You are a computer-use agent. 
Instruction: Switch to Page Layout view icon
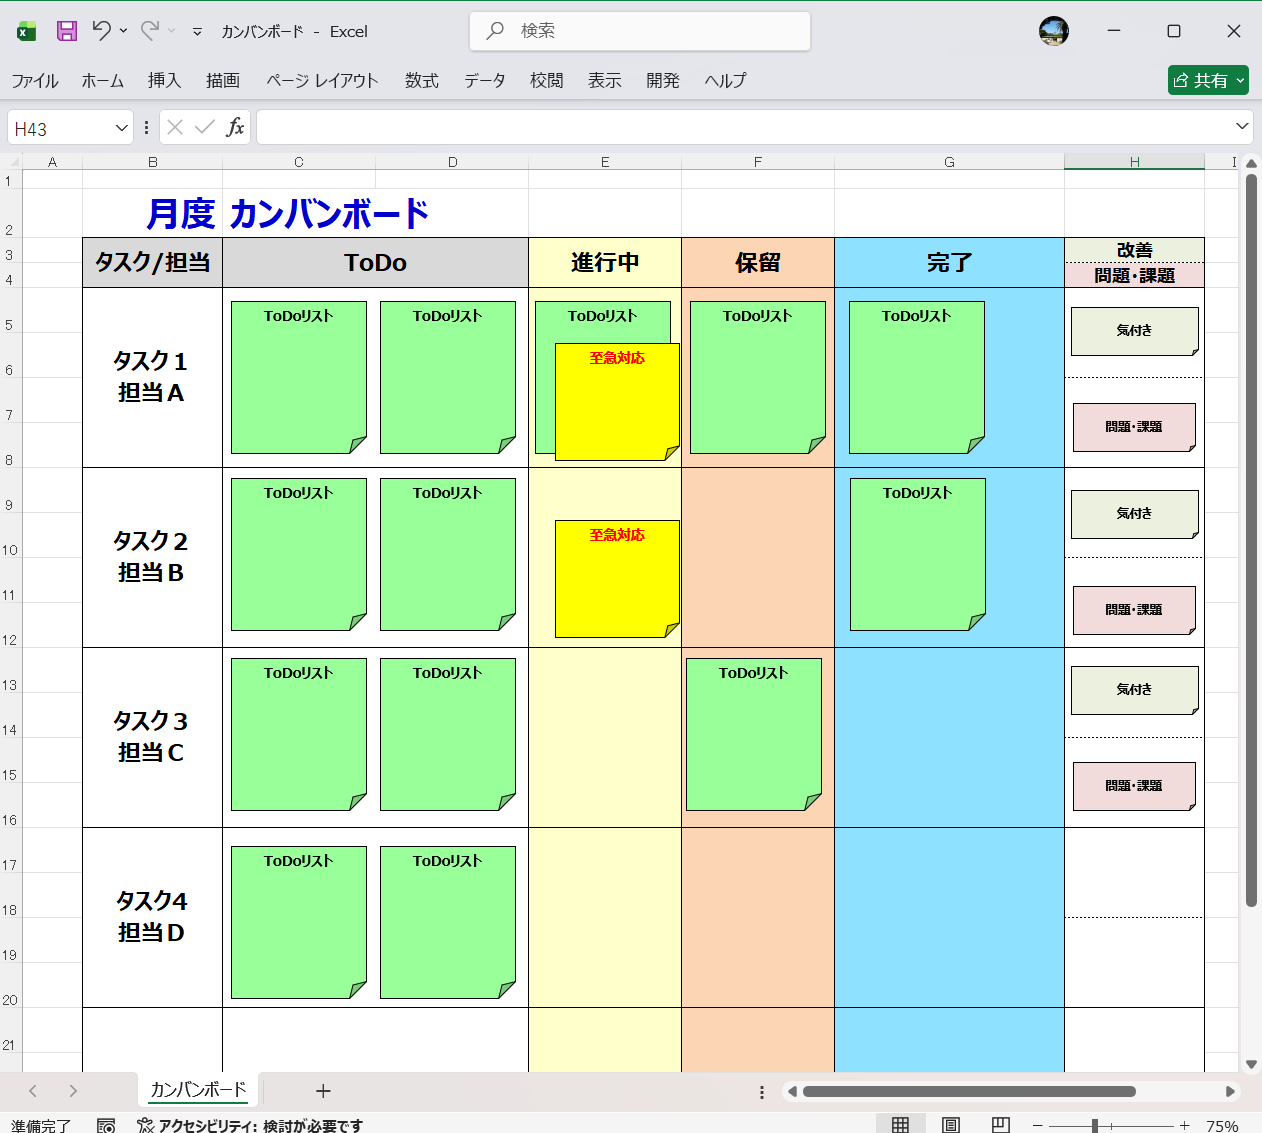pyautogui.click(x=950, y=1124)
